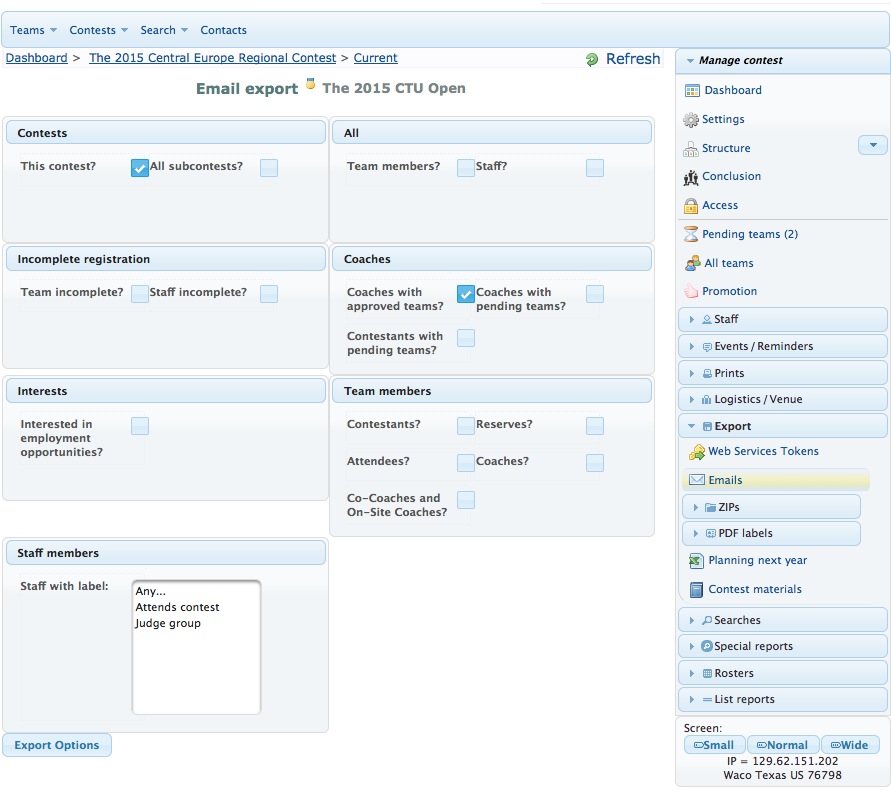Open the Contacts menu item
The height and width of the screenshot is (812, 891).
(x=223, y=30)
